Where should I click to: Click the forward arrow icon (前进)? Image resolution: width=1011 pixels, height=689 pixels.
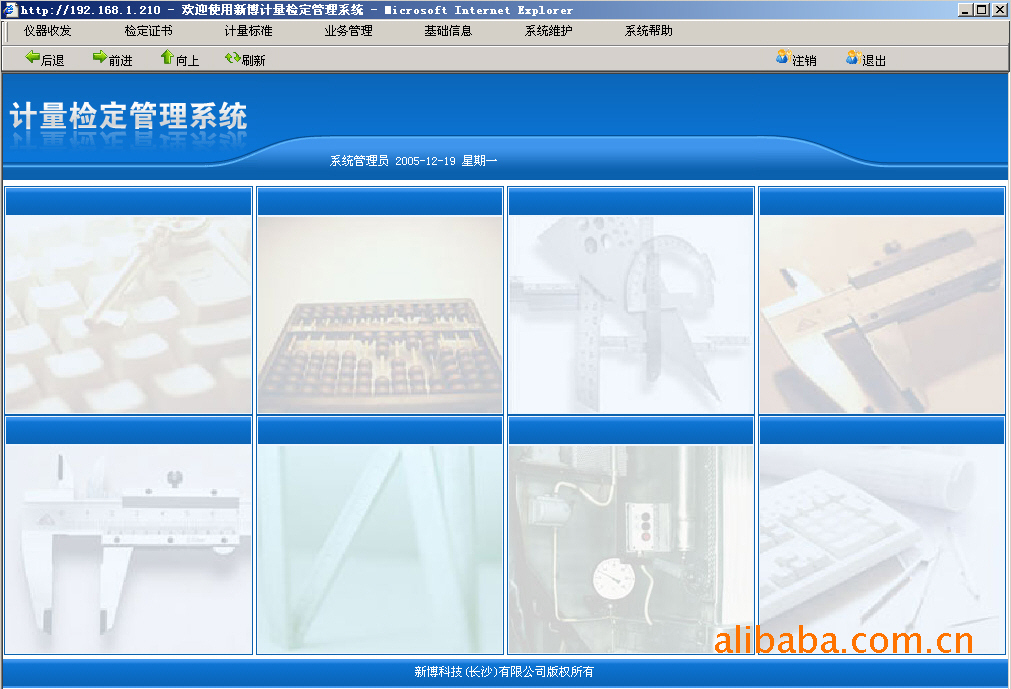(x=100, y=58)
